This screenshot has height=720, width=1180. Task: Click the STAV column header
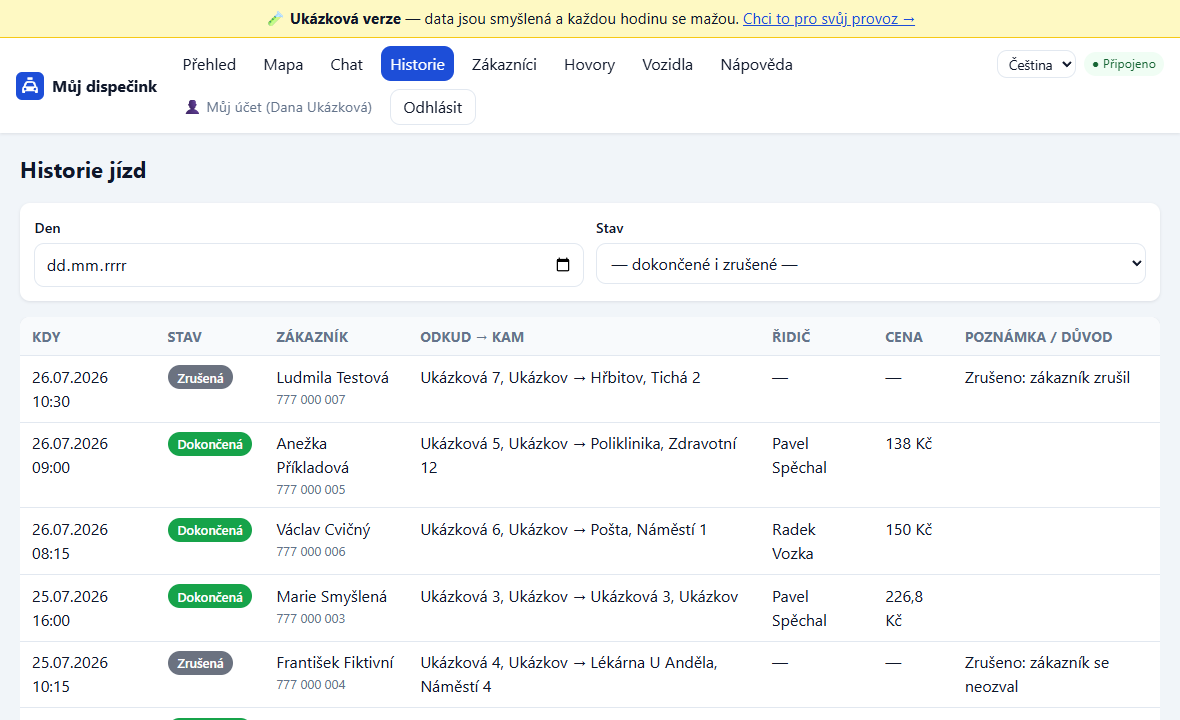coord(184,337)
